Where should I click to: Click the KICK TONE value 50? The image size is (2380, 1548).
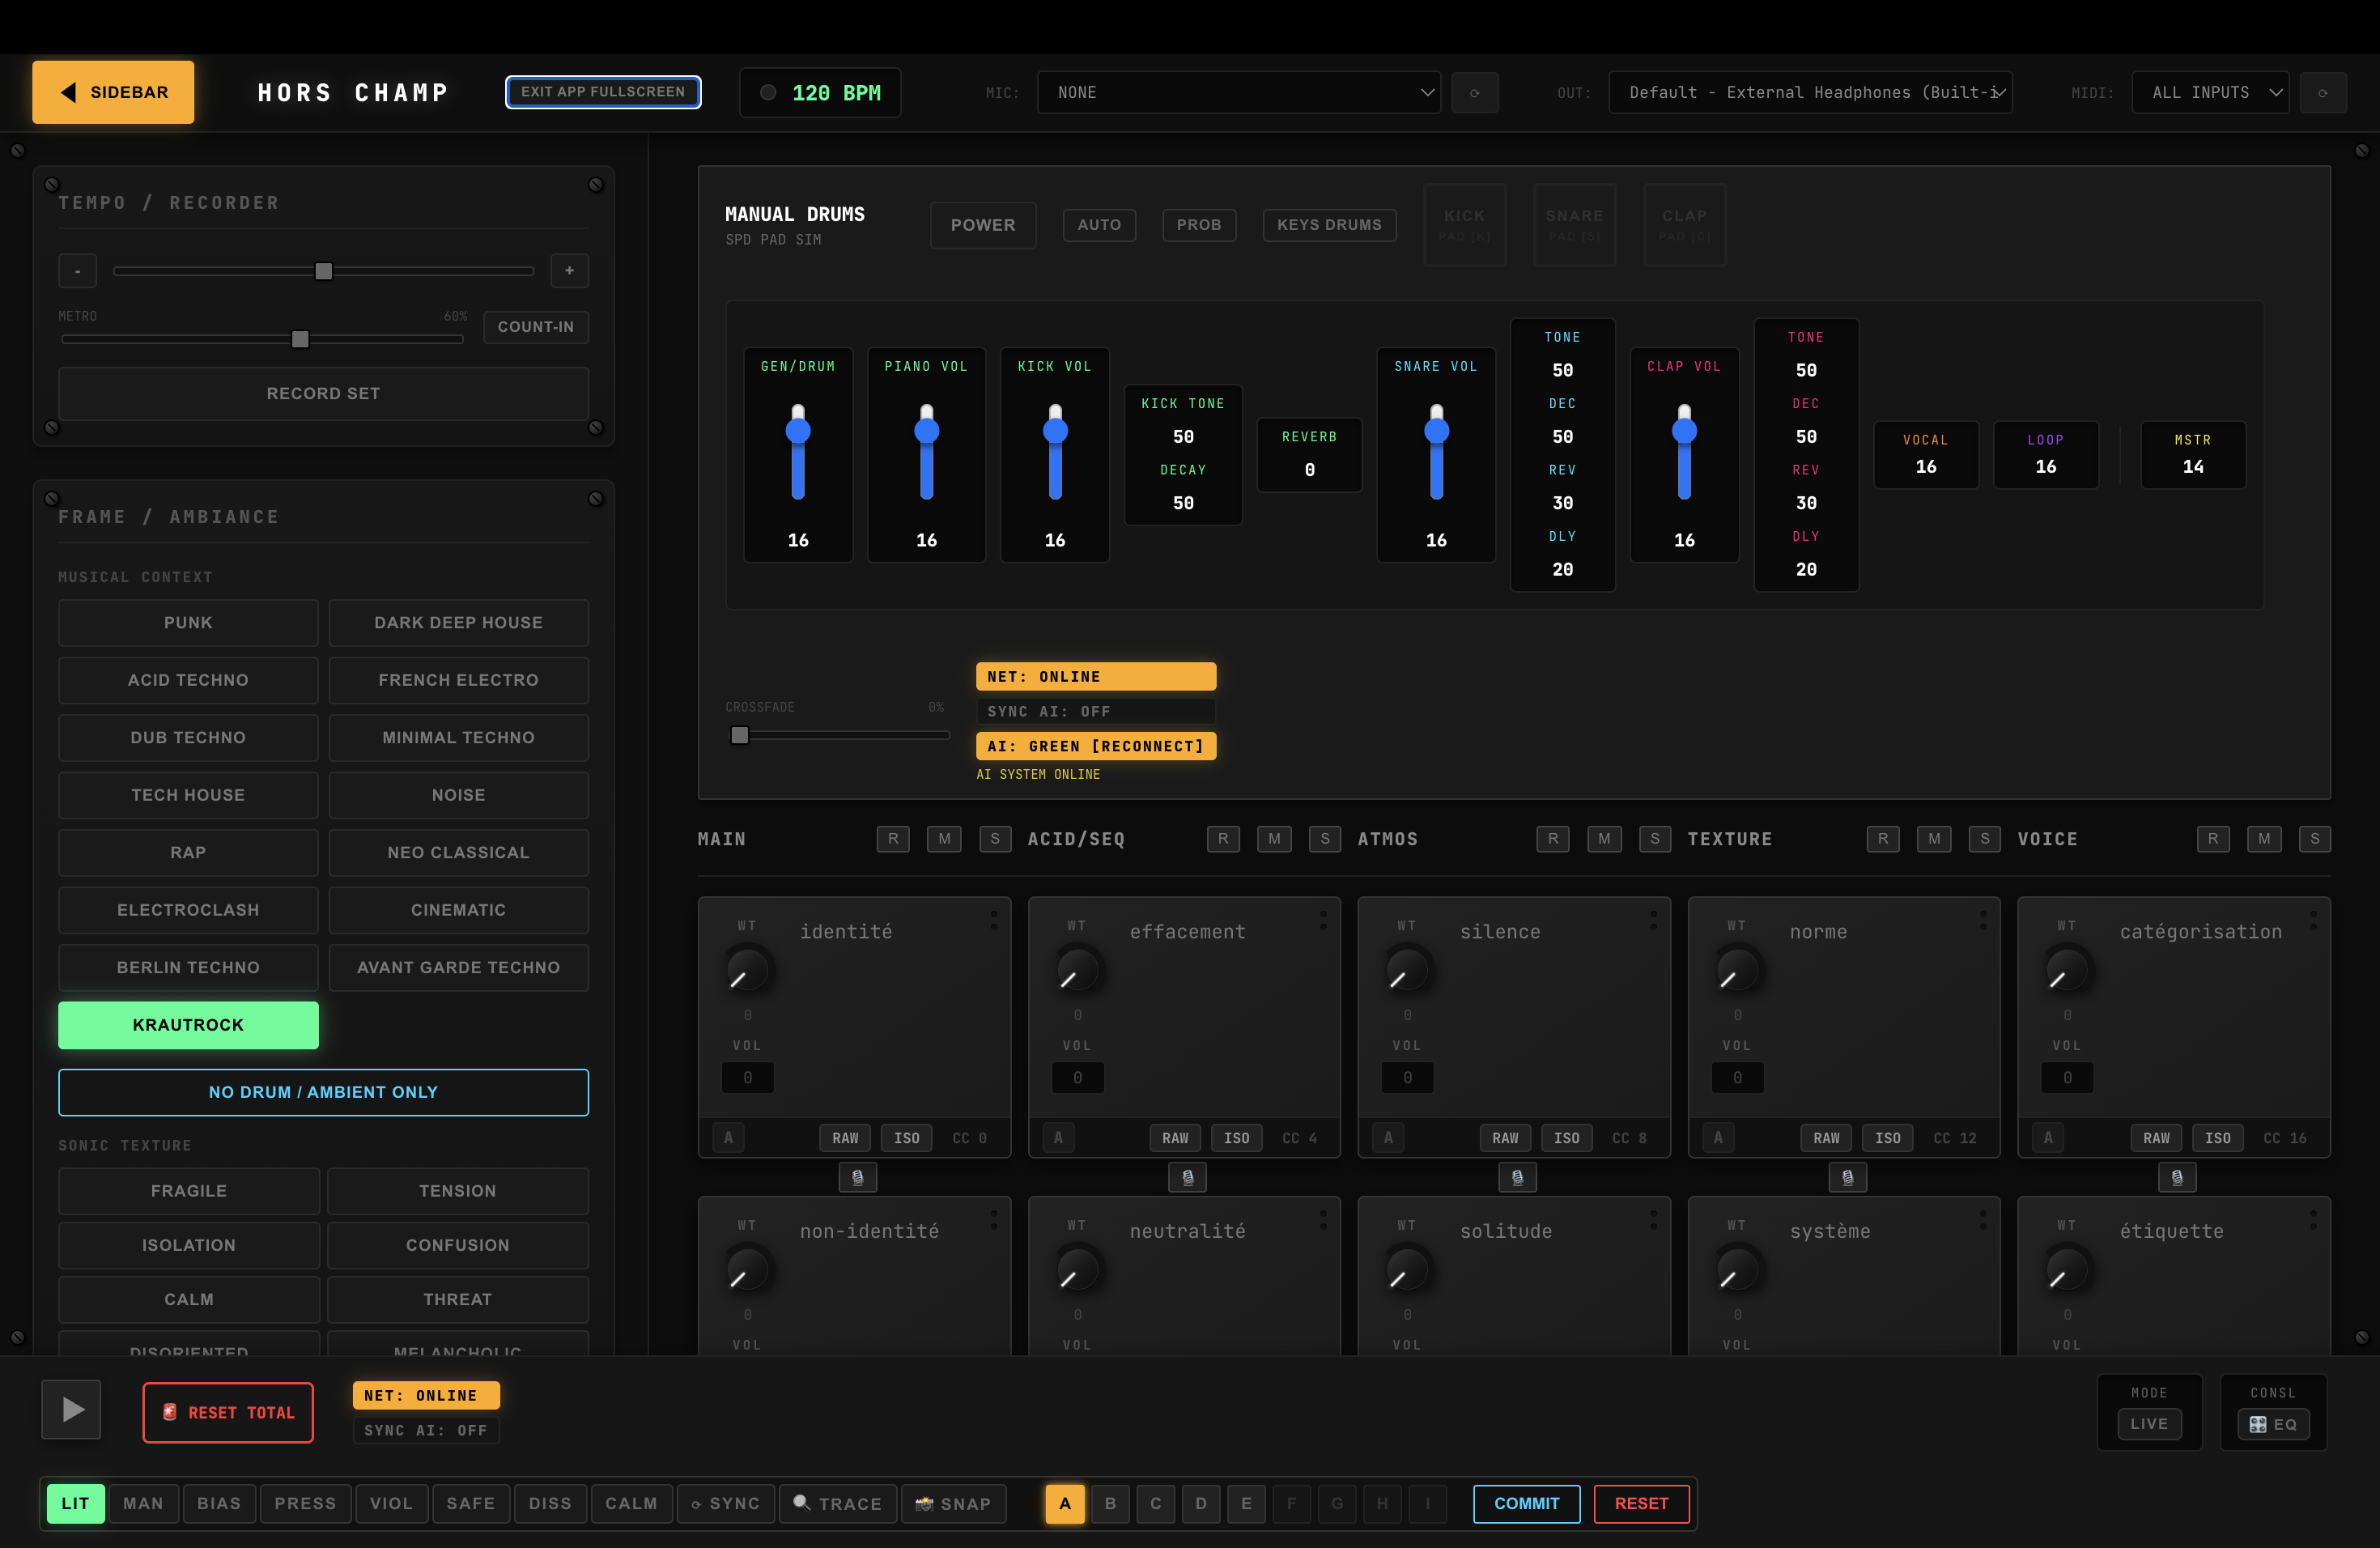1183,437
